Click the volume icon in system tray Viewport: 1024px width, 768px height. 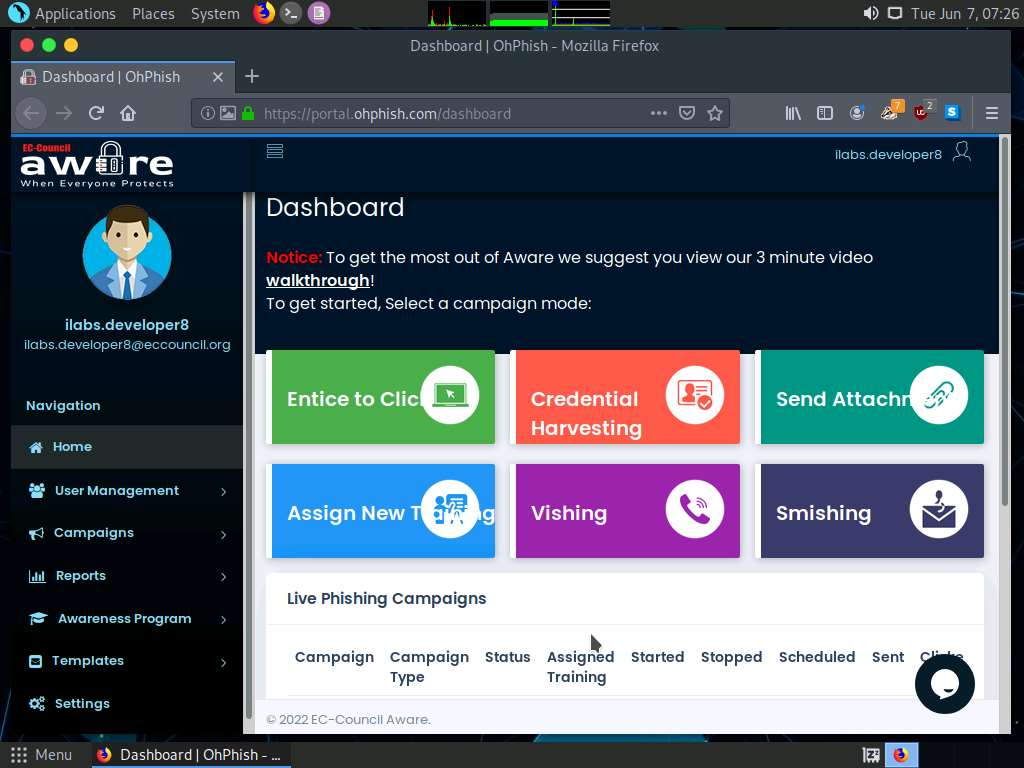coord(871,13)
